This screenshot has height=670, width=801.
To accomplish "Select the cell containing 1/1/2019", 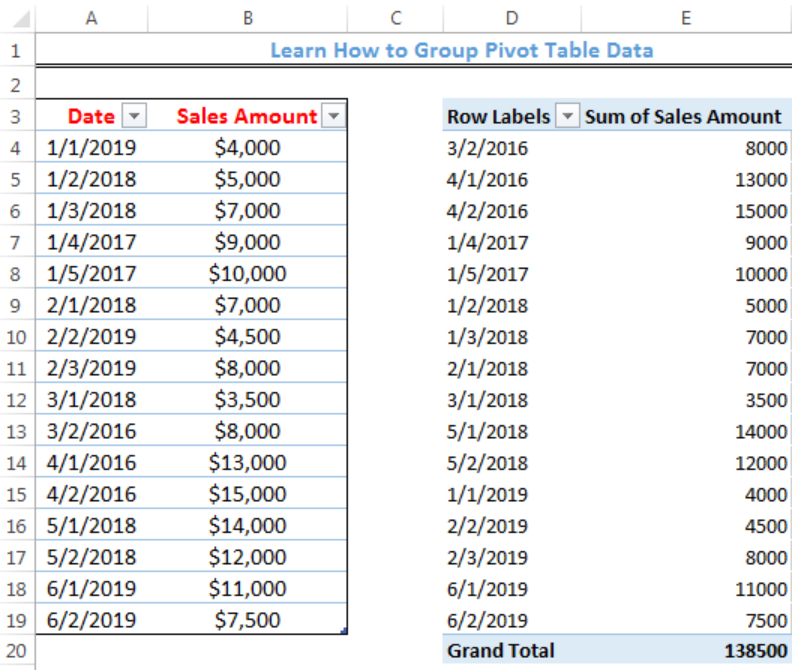I will pos(90,147).
